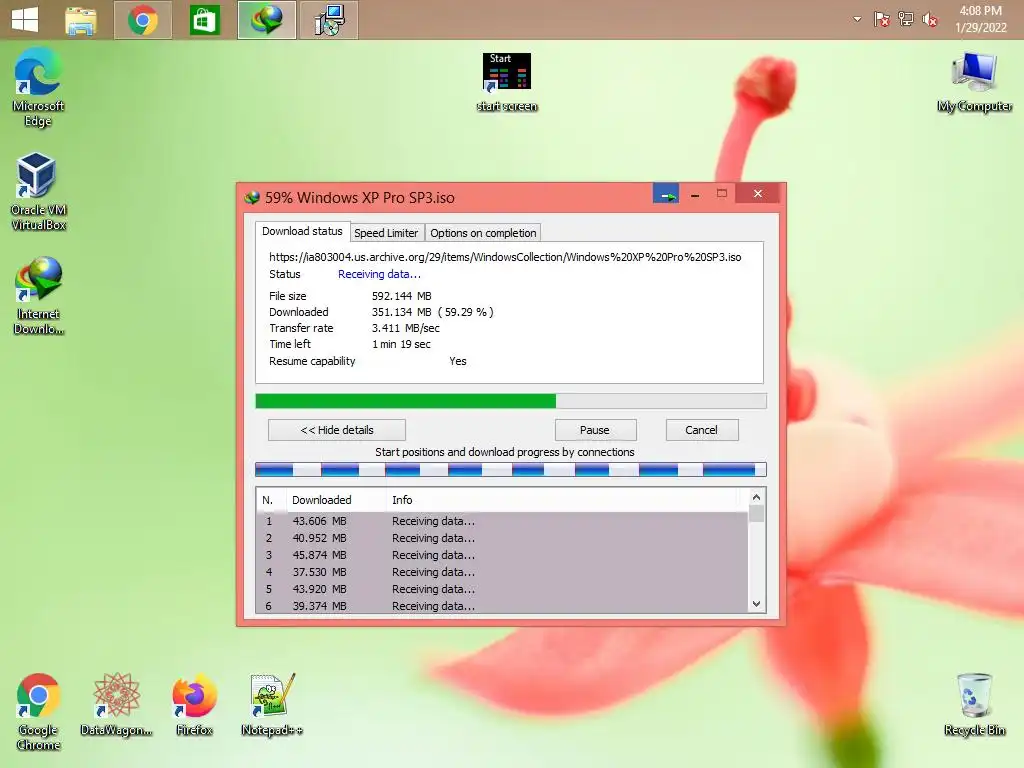This screenshot has height=768, width=1024.
Task: Open the Options on completion tab
Action: click(483, 233)
